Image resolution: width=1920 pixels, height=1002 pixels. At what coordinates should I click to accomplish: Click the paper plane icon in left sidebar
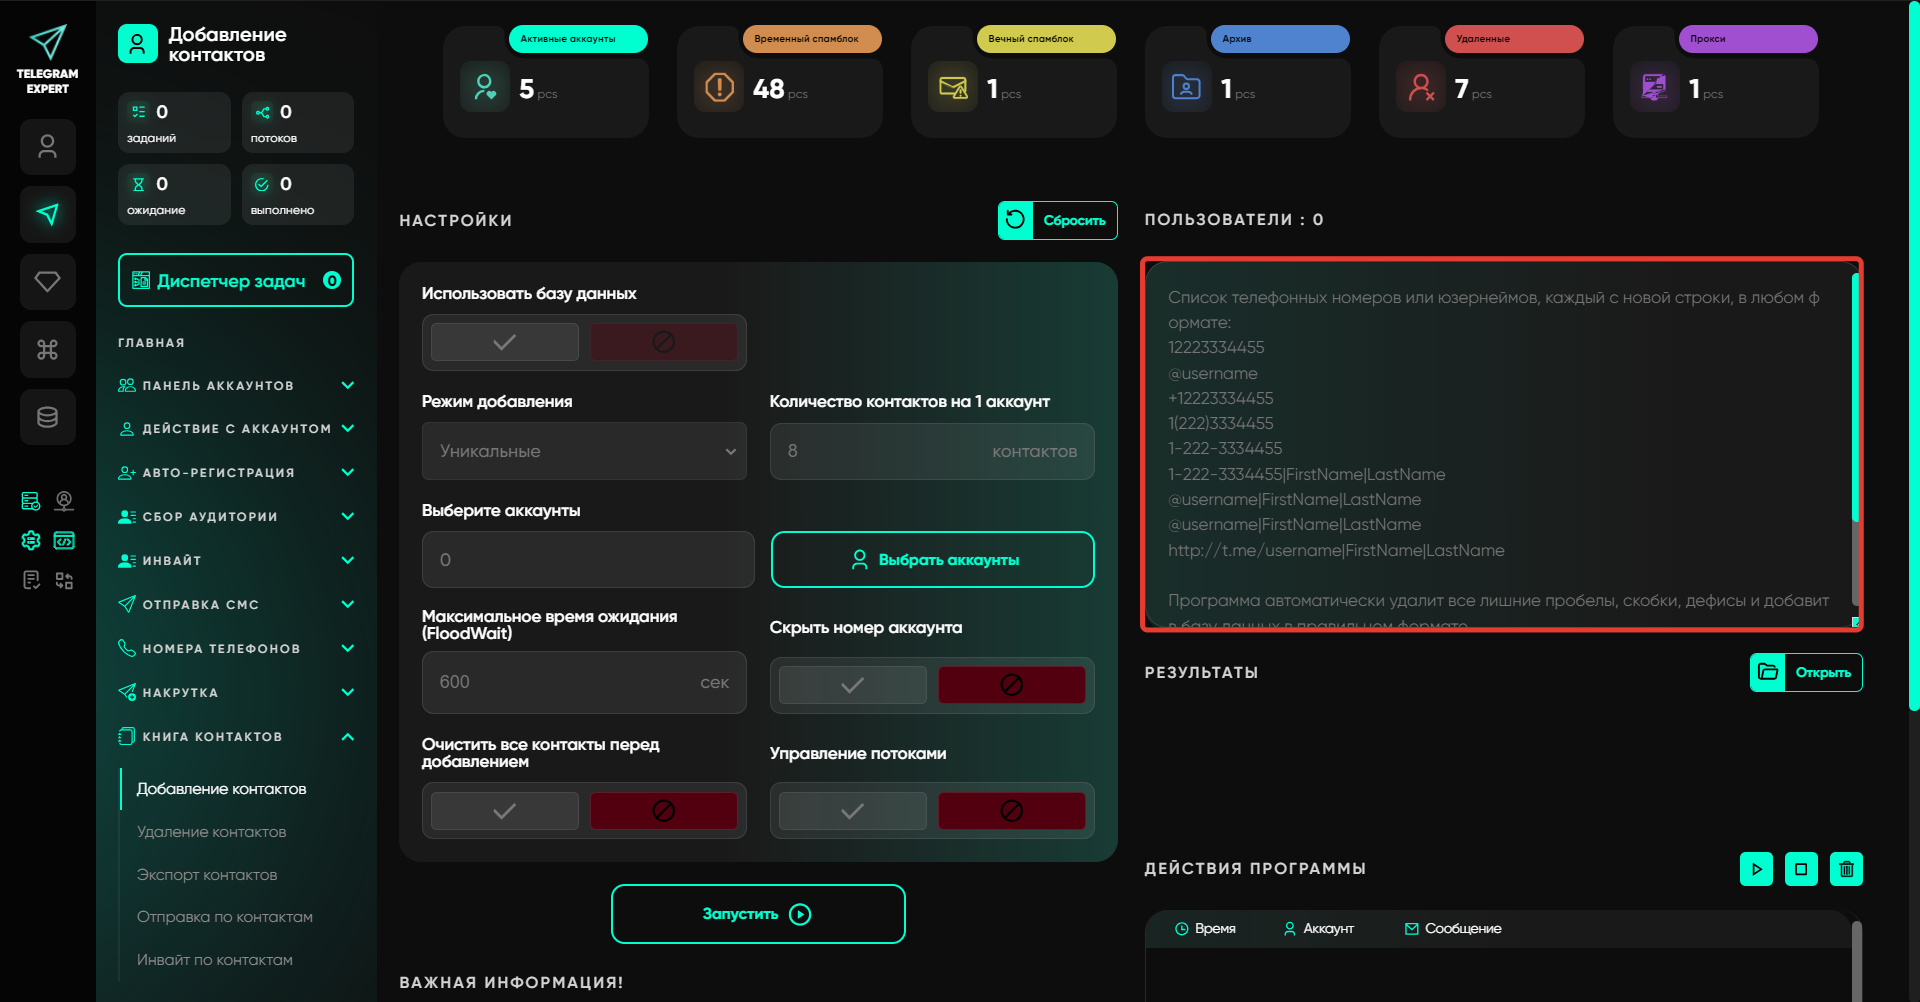[x=47, y=214]
